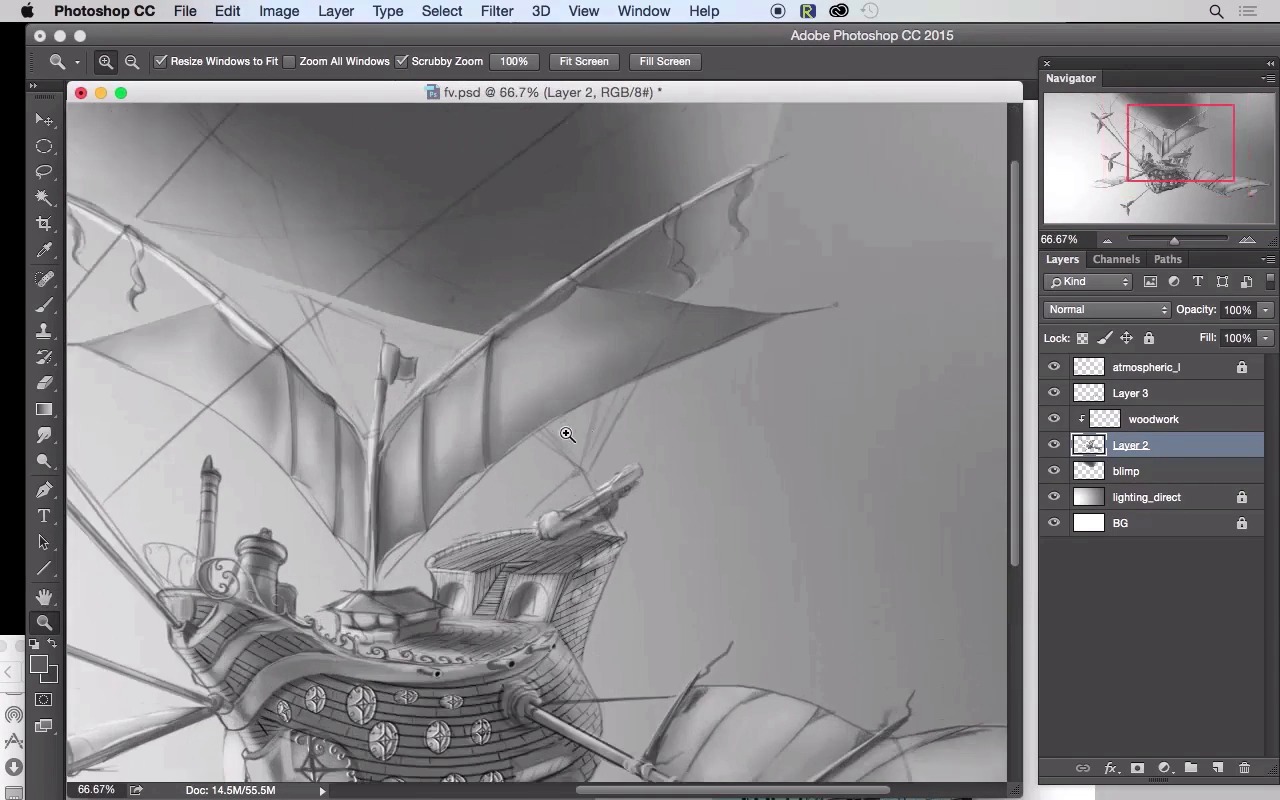Click the Fit Screen button

pyautogui.click(x=584, y=62)
